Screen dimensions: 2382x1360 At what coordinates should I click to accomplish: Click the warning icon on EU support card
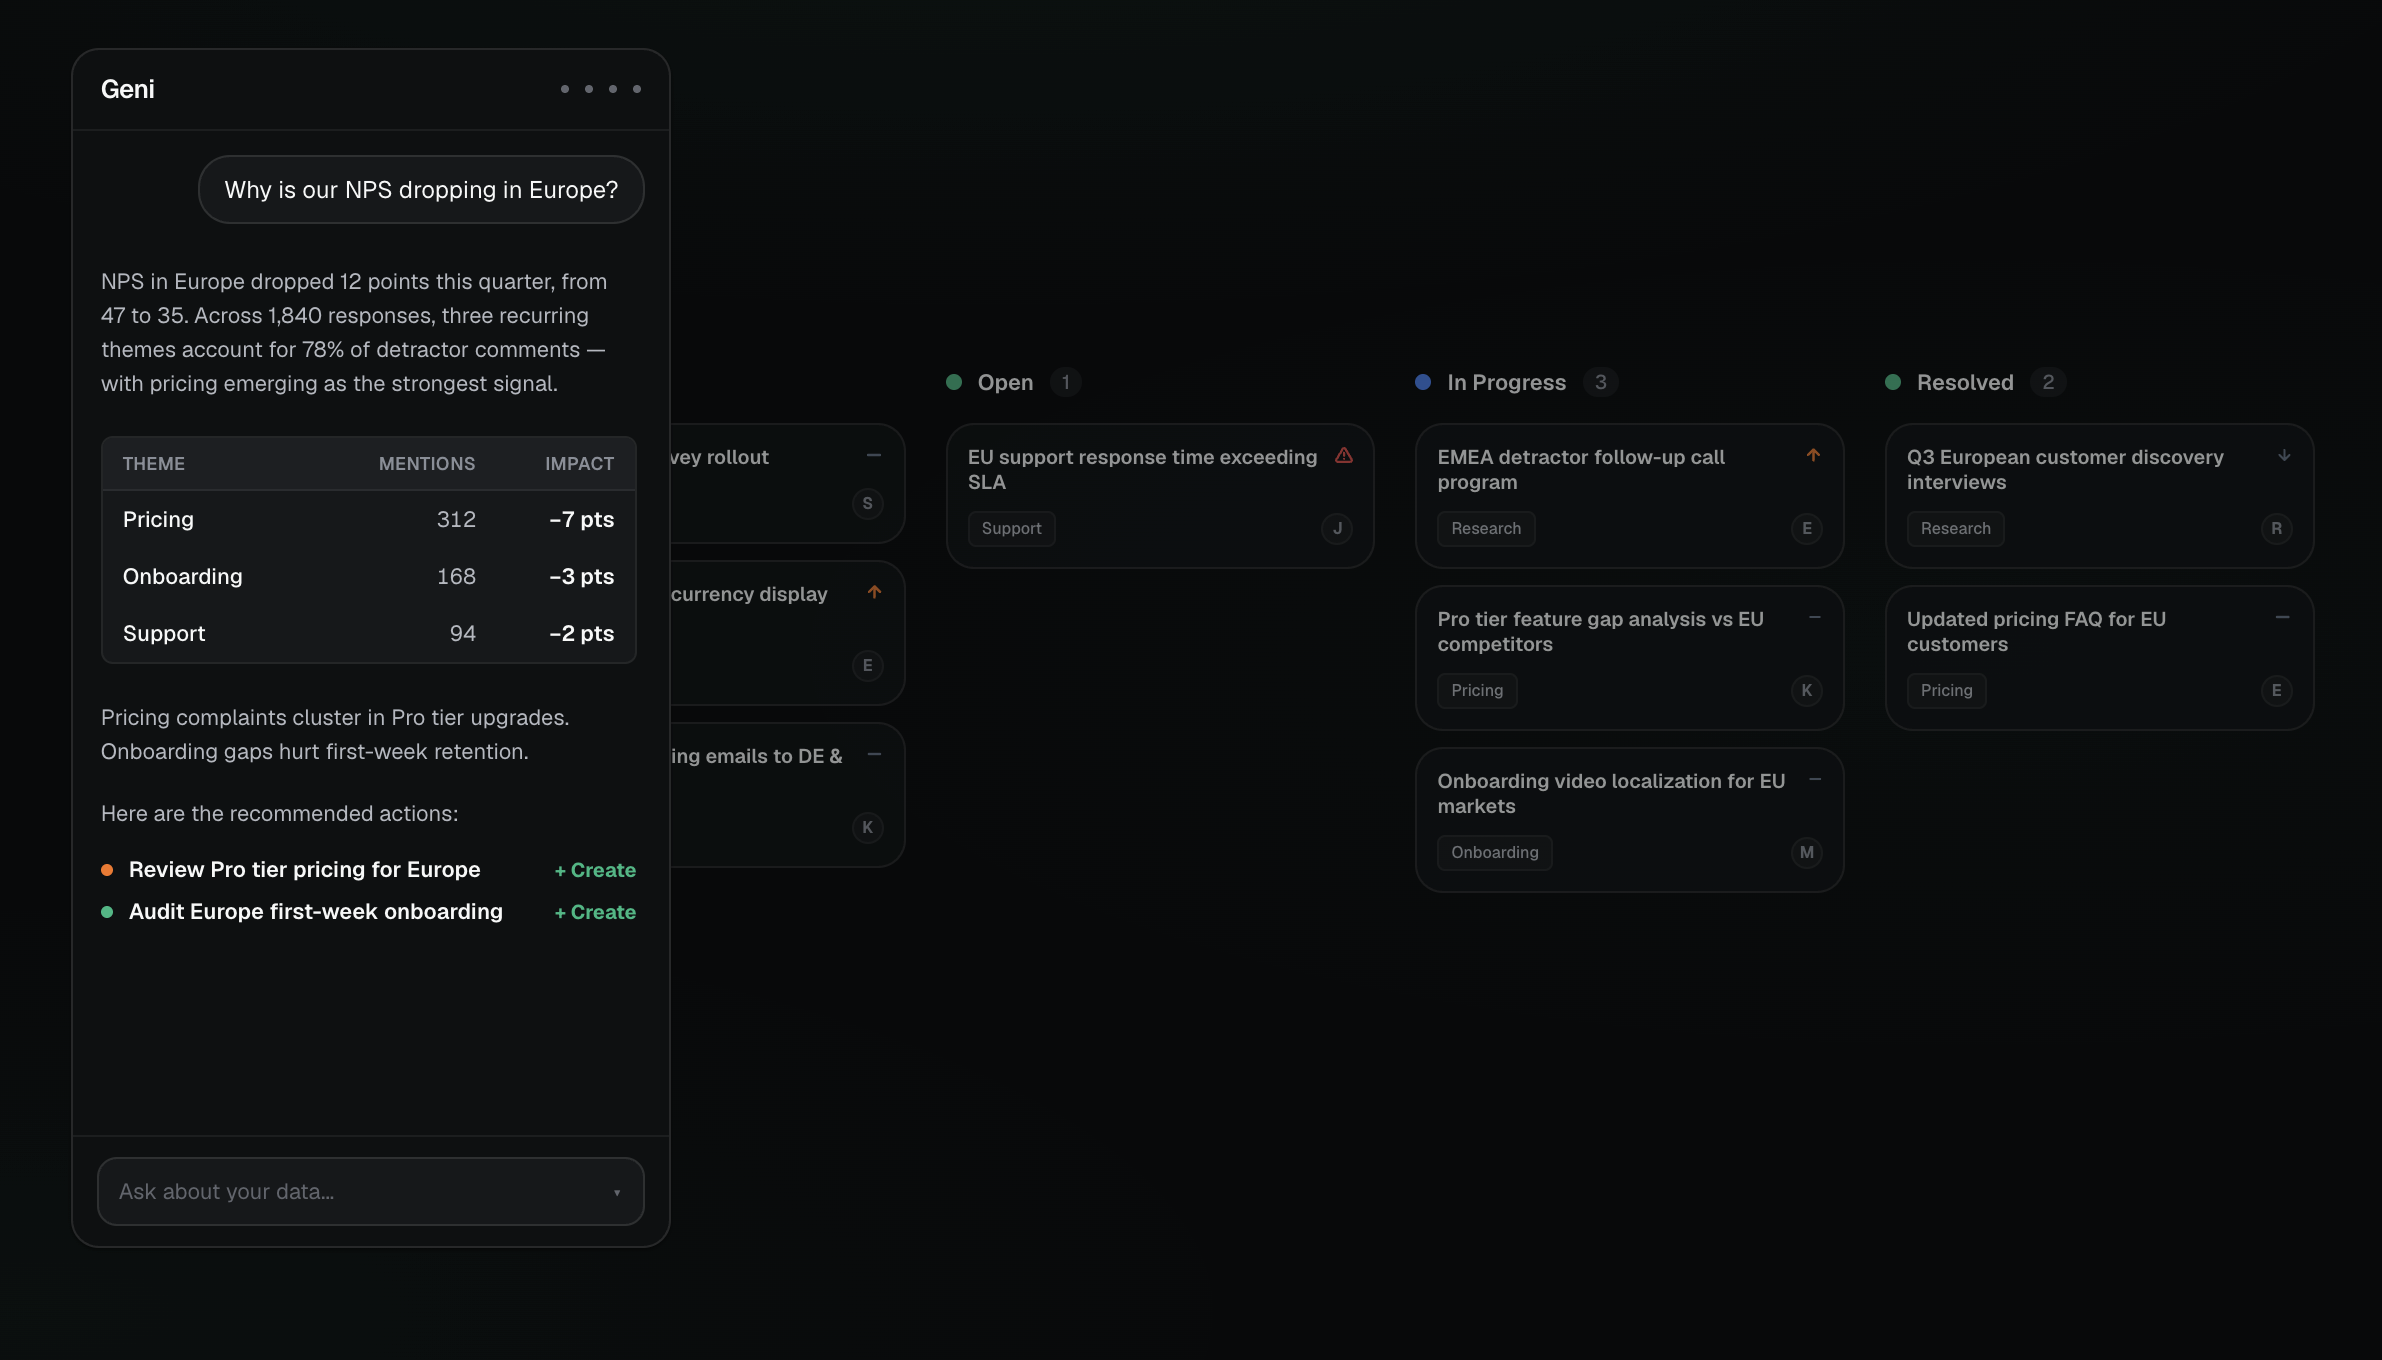[x=1344, y=456]
